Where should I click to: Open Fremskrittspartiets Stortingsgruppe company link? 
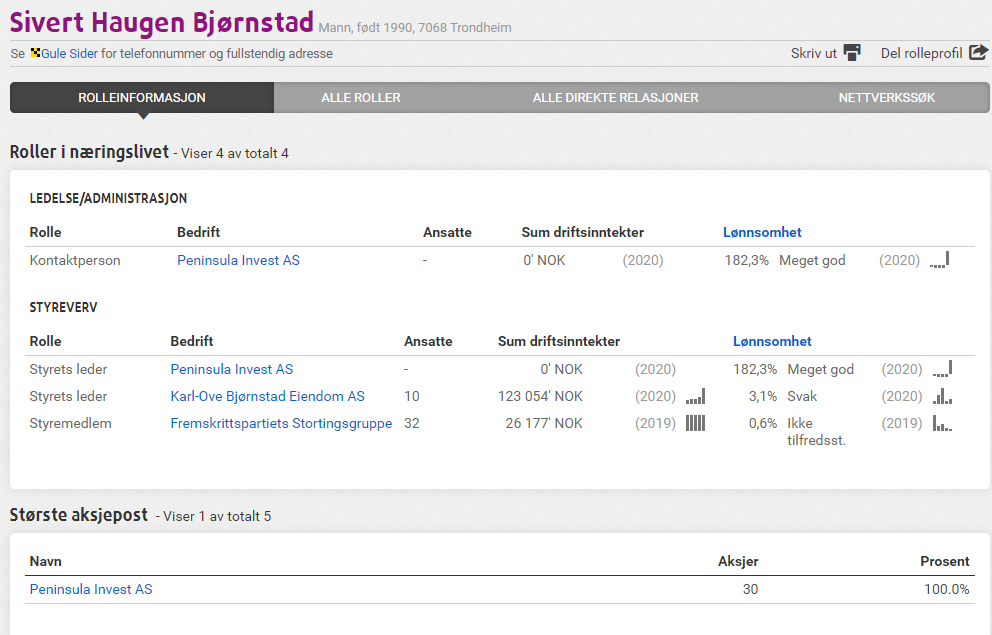[x=281, y=423]
